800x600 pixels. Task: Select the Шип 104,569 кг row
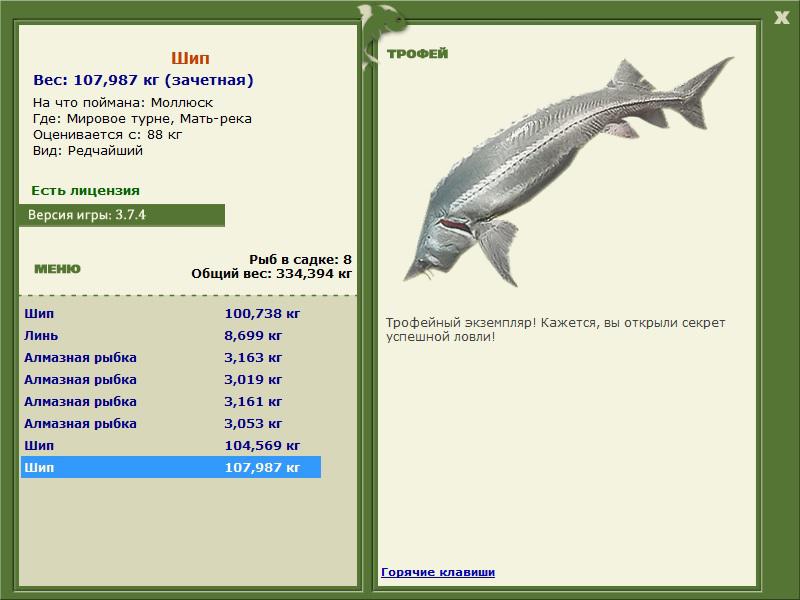pos(171,445)
